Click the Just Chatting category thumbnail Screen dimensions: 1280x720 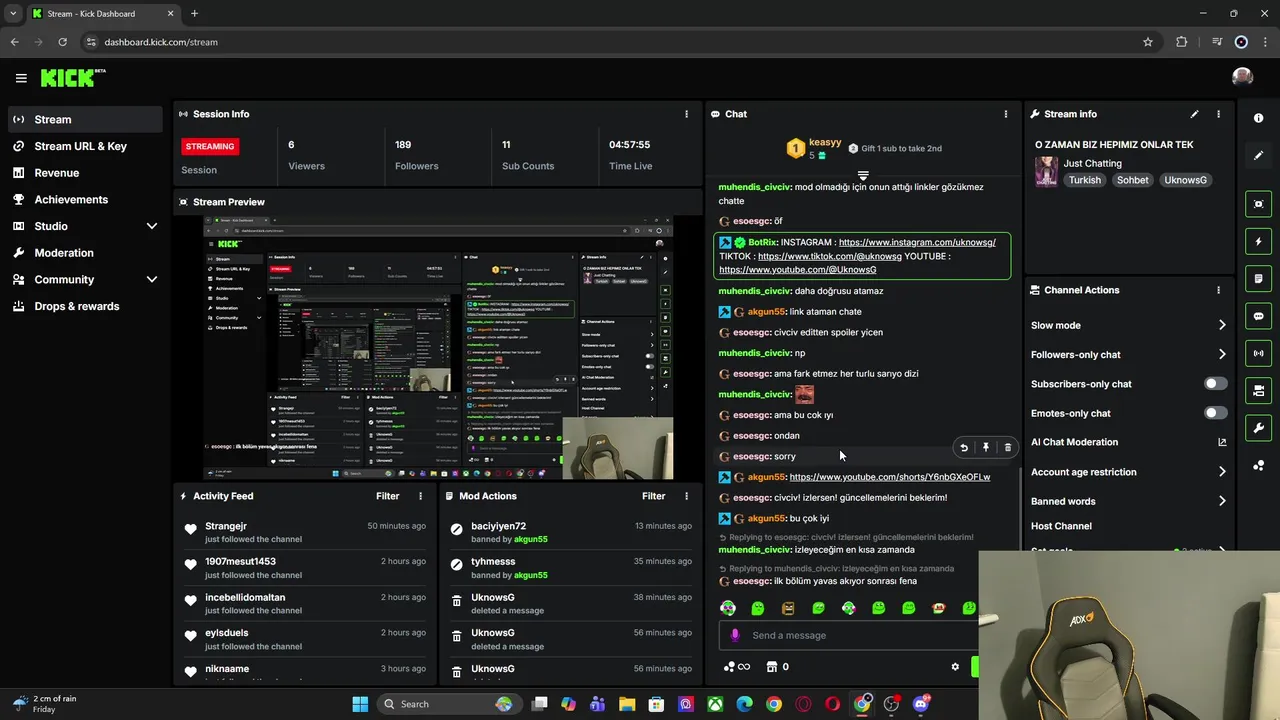[1046, 171]
